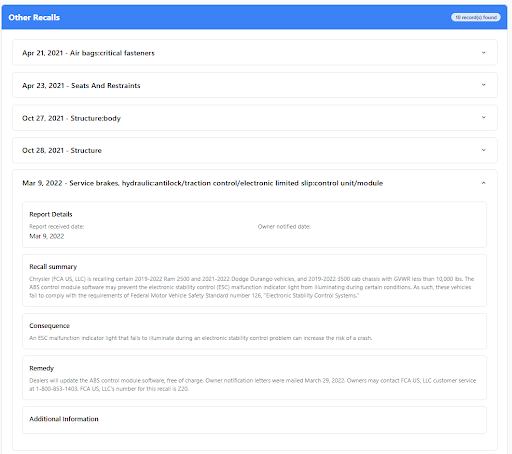Click the Other Recalls header title
Viewport: 512px width, 454px height.
(x=34, y=17)
